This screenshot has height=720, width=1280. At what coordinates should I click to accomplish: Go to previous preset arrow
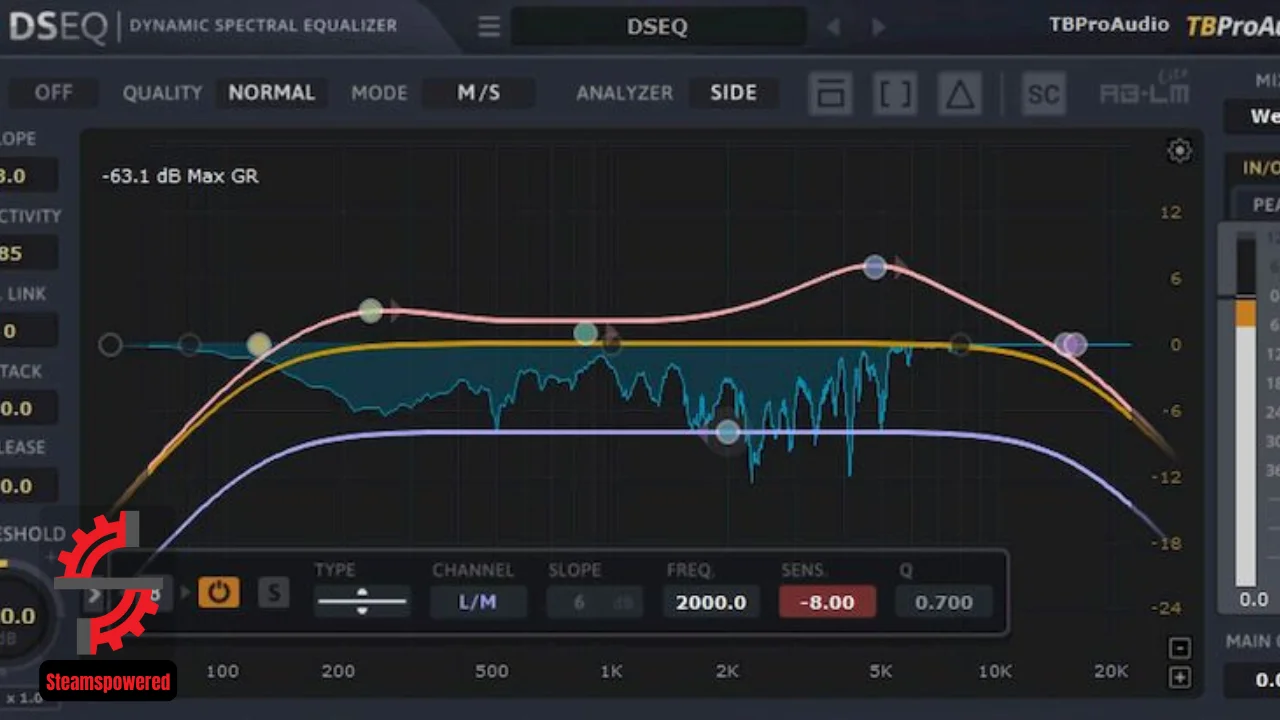[x=833, y=27]
